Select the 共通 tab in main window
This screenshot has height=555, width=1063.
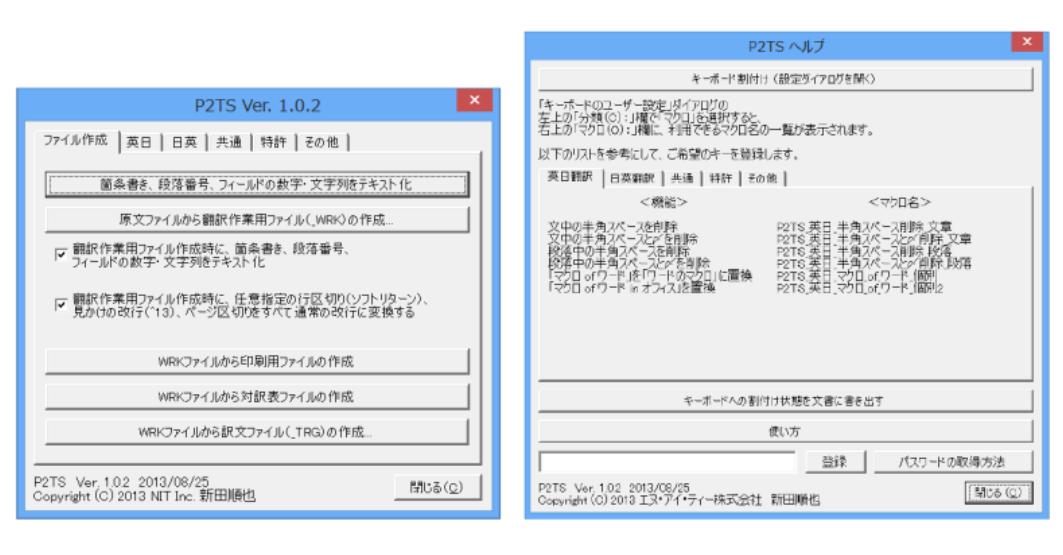[228, 142]
